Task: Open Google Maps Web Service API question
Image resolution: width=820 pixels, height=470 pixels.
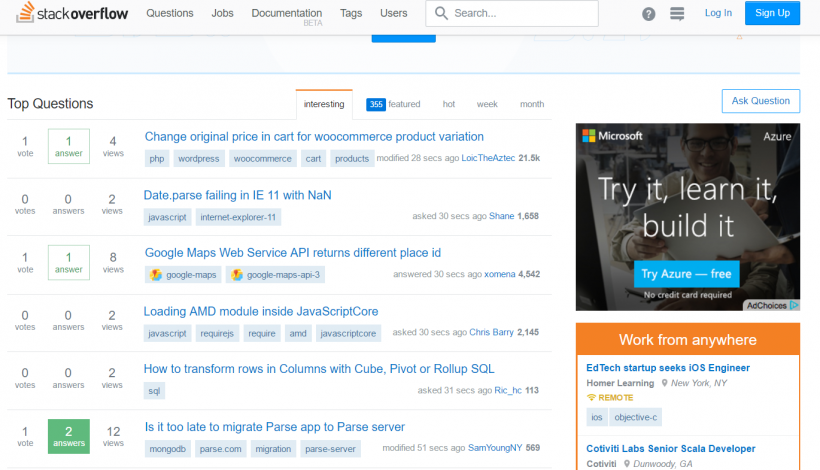Action: [293, 253]
